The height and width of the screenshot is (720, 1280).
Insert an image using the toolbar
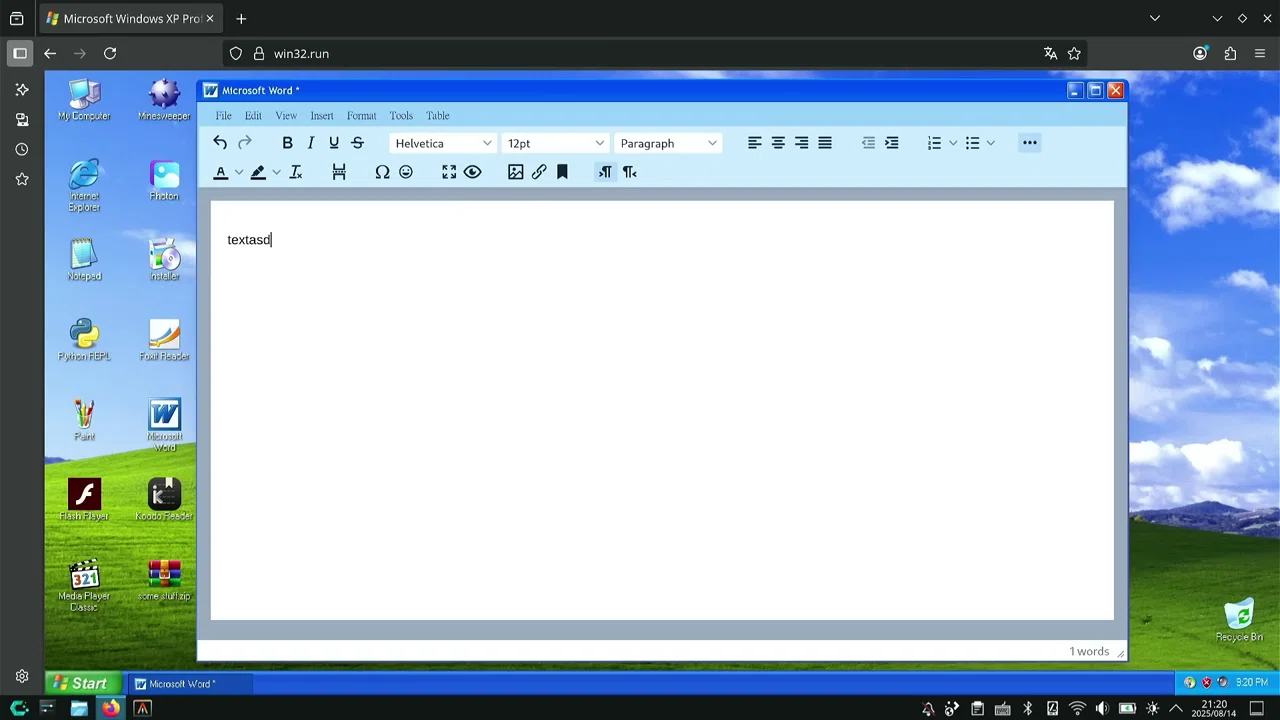tap(516, 172)
